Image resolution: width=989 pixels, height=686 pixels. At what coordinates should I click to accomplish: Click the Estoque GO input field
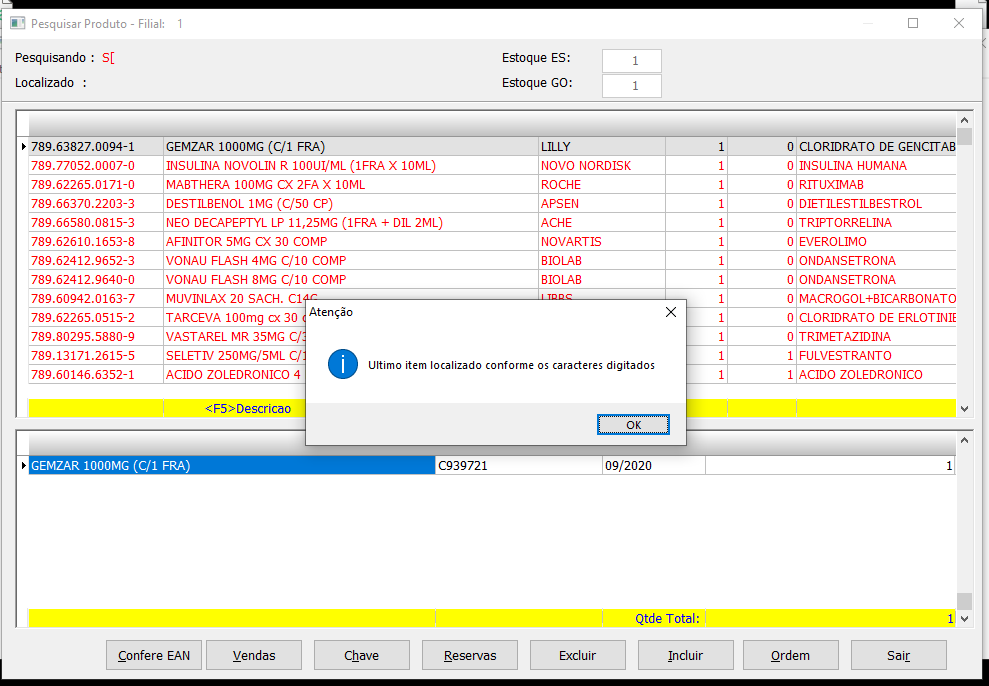click(x=631, y=86)
